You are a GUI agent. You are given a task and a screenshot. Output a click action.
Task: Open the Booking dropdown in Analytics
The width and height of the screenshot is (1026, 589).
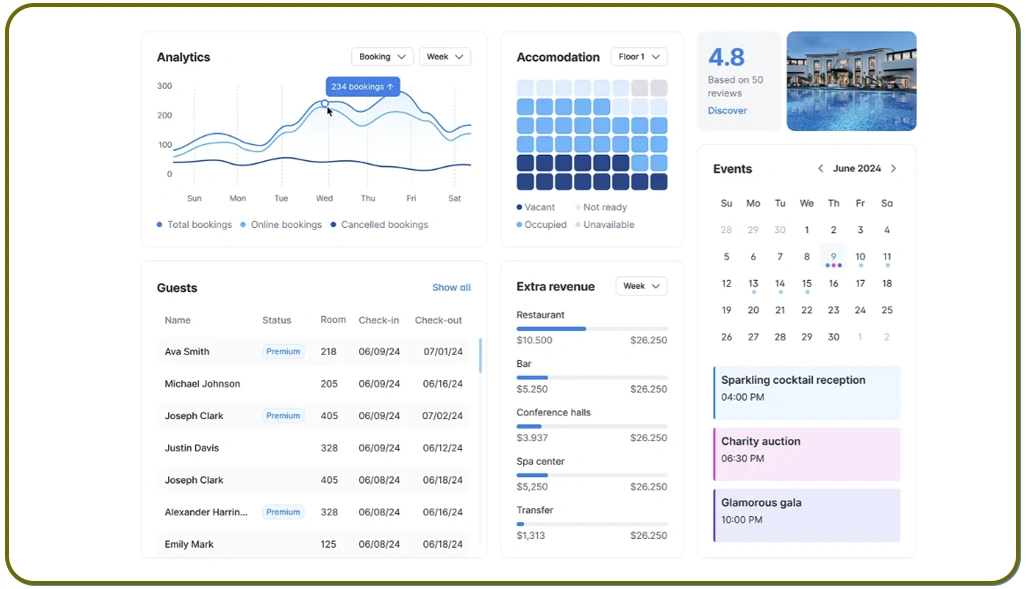[382, 57]
